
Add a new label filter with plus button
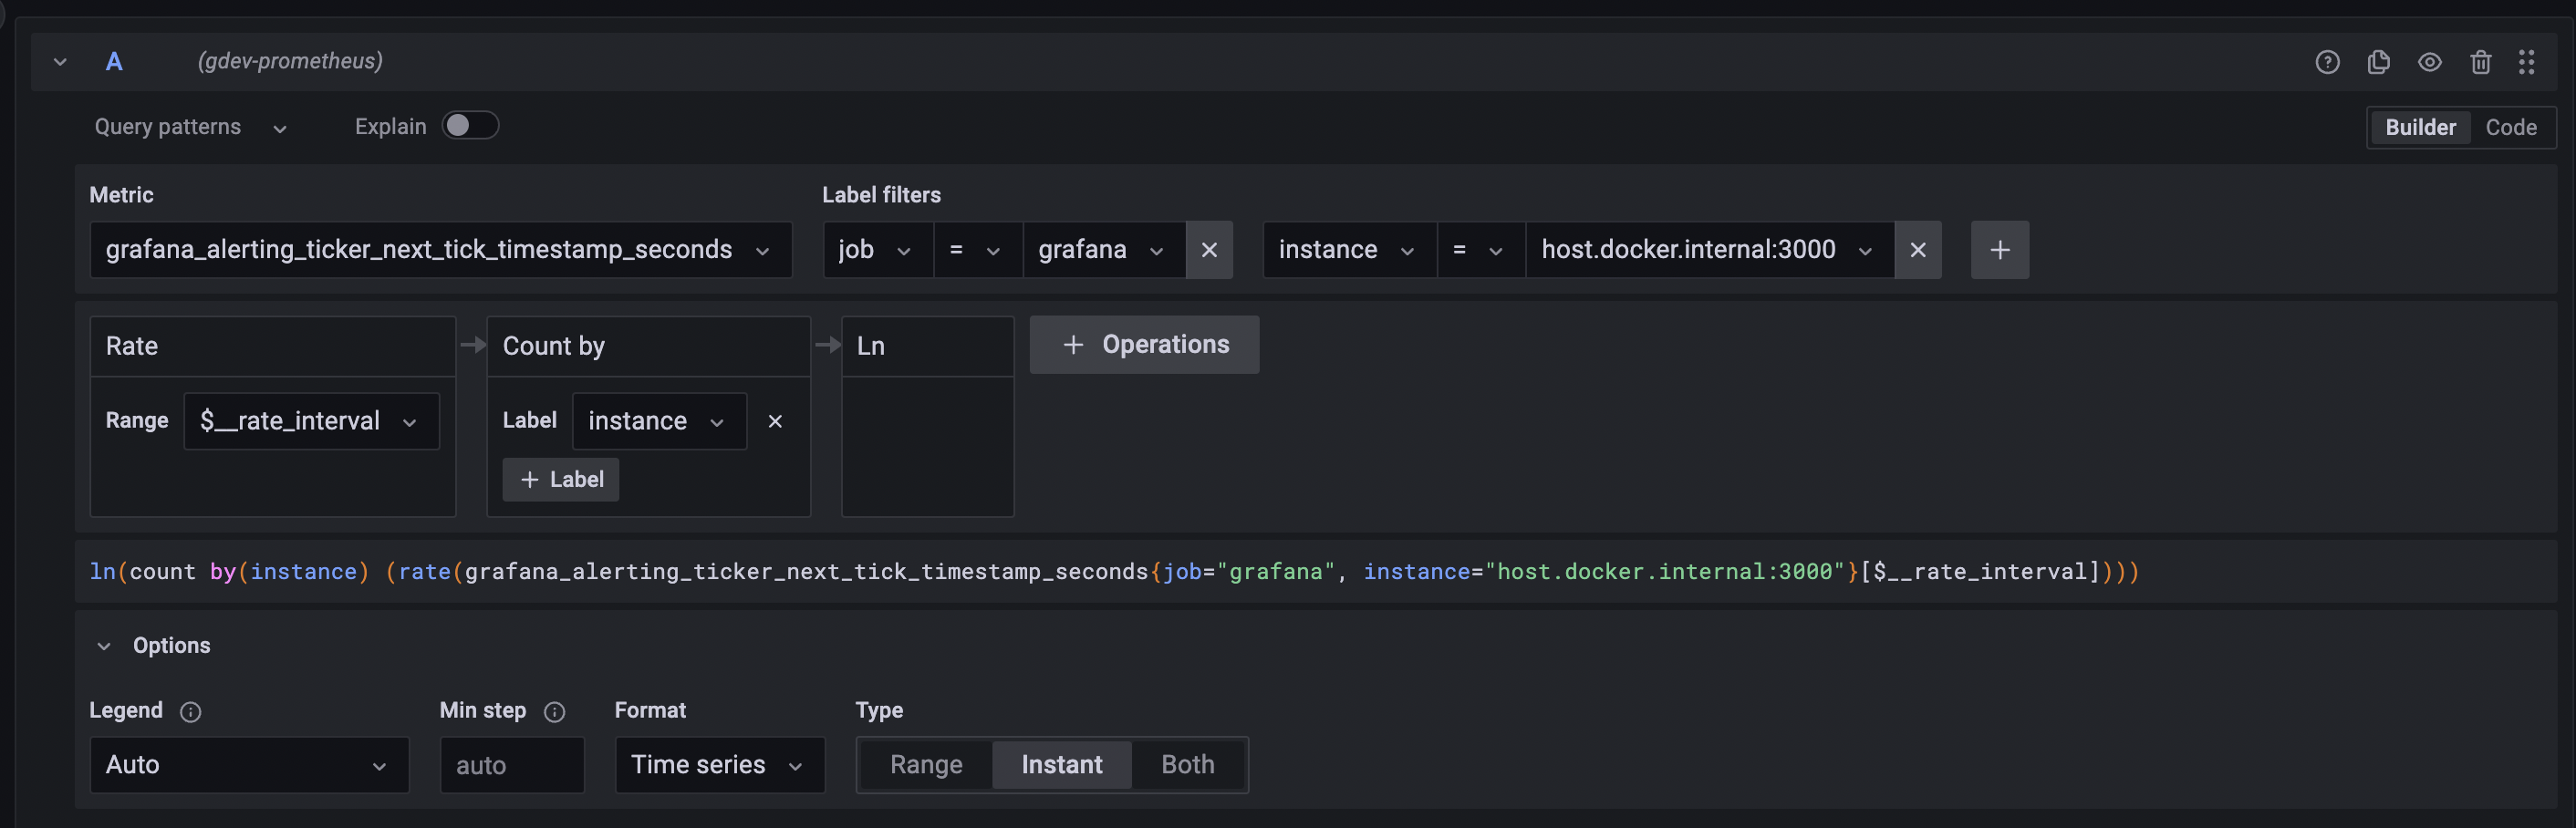coord(2000,250)
